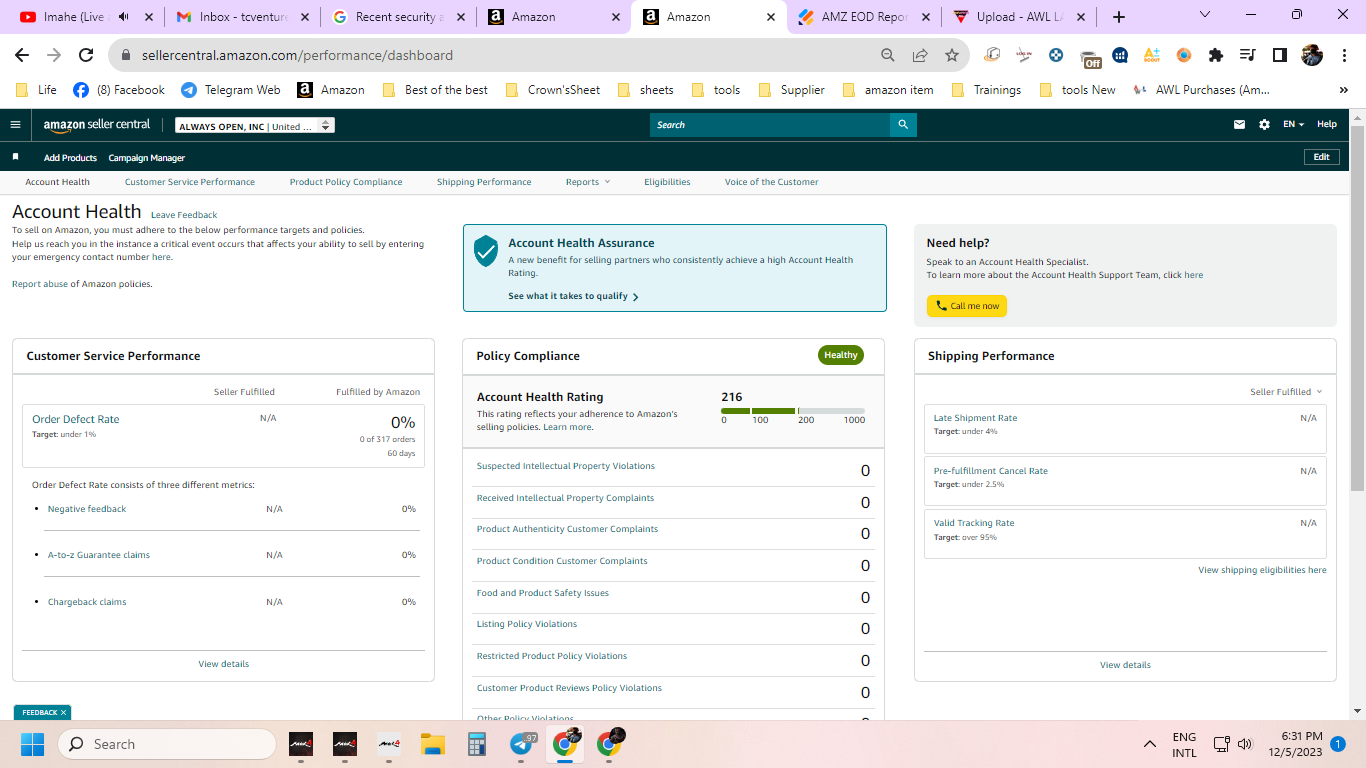View site information via the lock icon
Screen dimensions: 1366x768
127,55
